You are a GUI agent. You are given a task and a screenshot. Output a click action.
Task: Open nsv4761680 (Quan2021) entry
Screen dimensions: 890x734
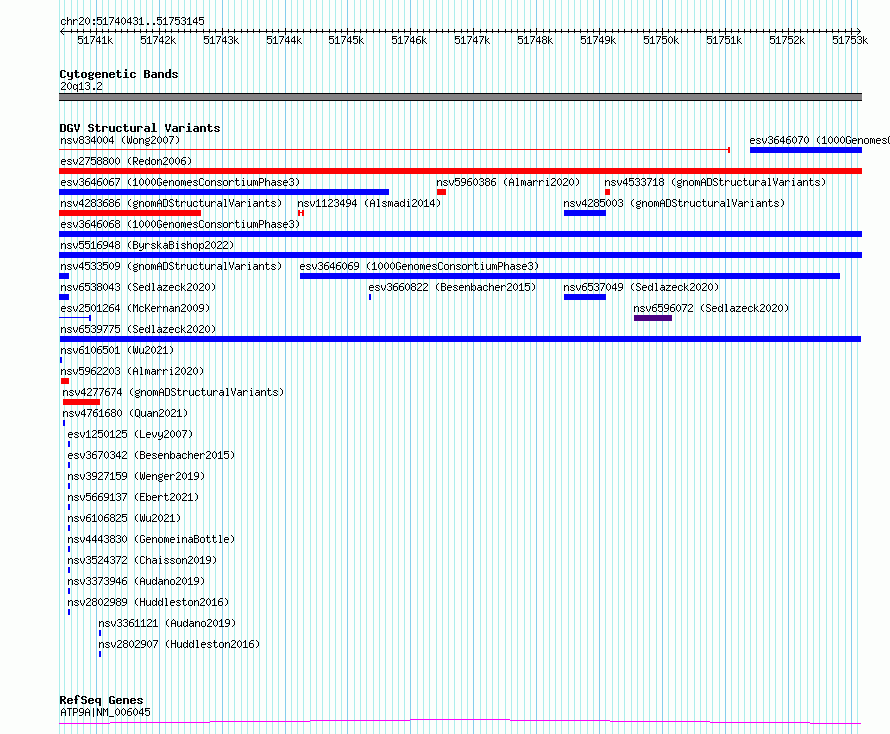pos(125,413)
